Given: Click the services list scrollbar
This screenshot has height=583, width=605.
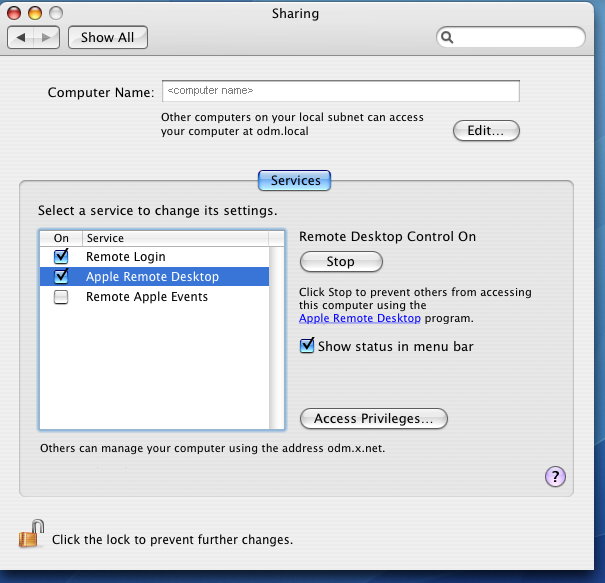Looking at the screenshot, I should point(276,338).
